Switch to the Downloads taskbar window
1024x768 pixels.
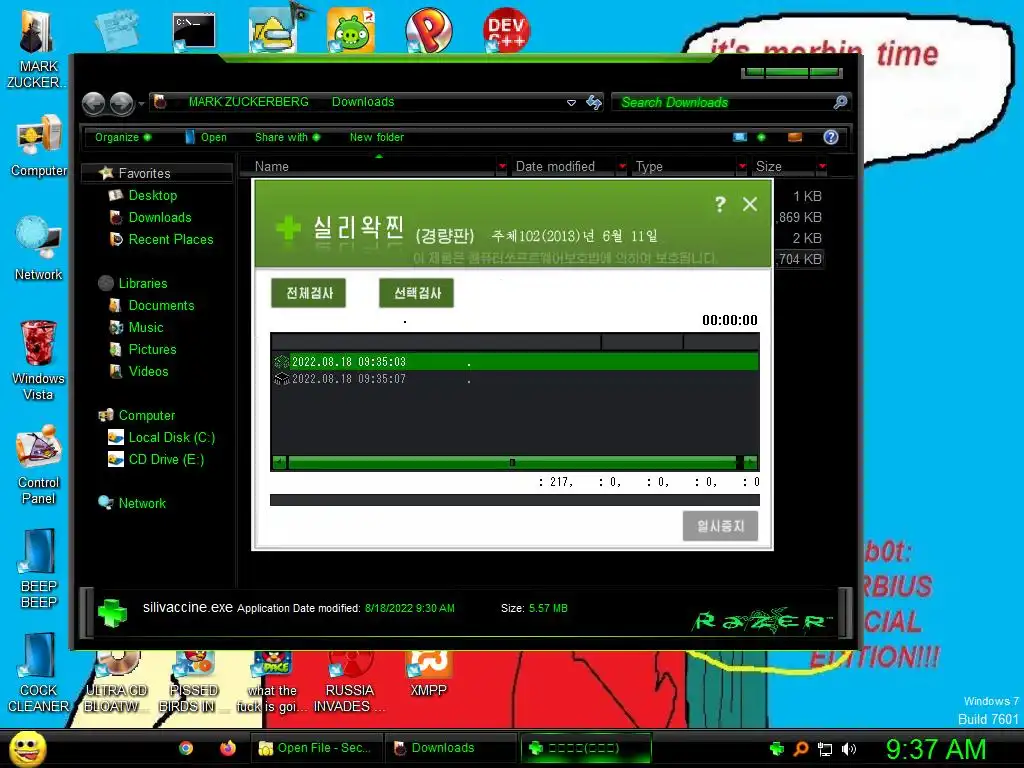(x=451, y=748)
